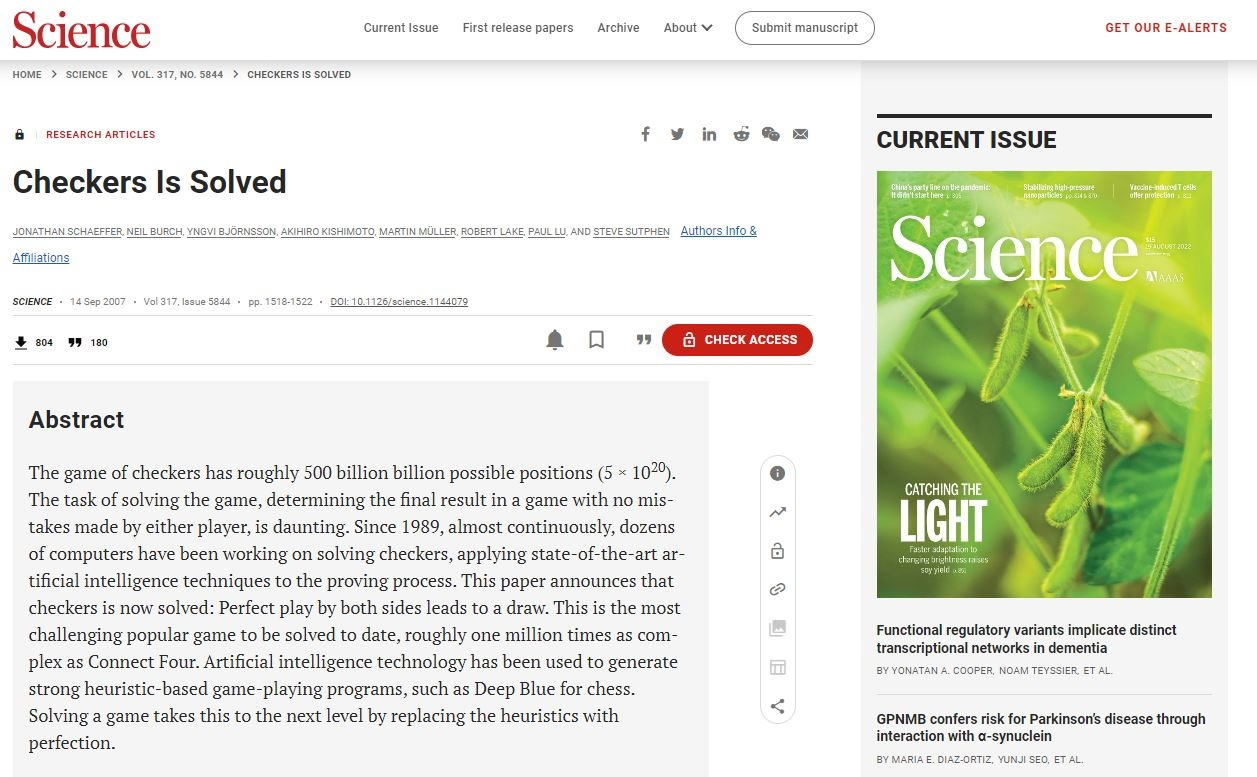The image size is (1257, 777).
Task: Click the chain-link icon in floating sidebar
Action: (x=777, y=590)
